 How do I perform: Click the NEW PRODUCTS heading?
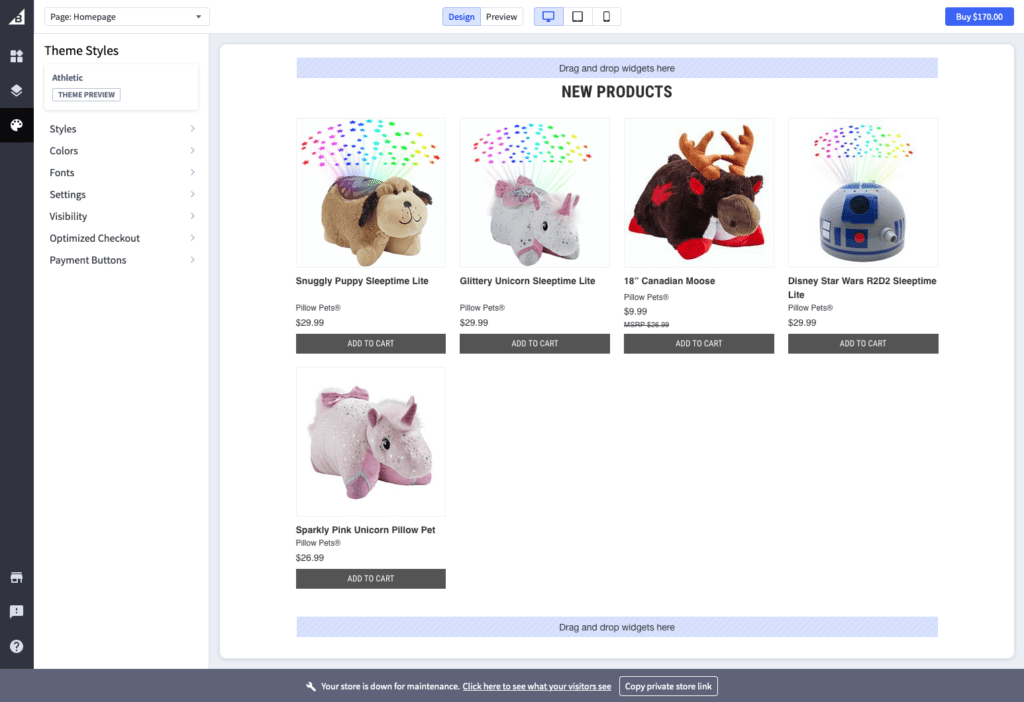tap(616, 92)
